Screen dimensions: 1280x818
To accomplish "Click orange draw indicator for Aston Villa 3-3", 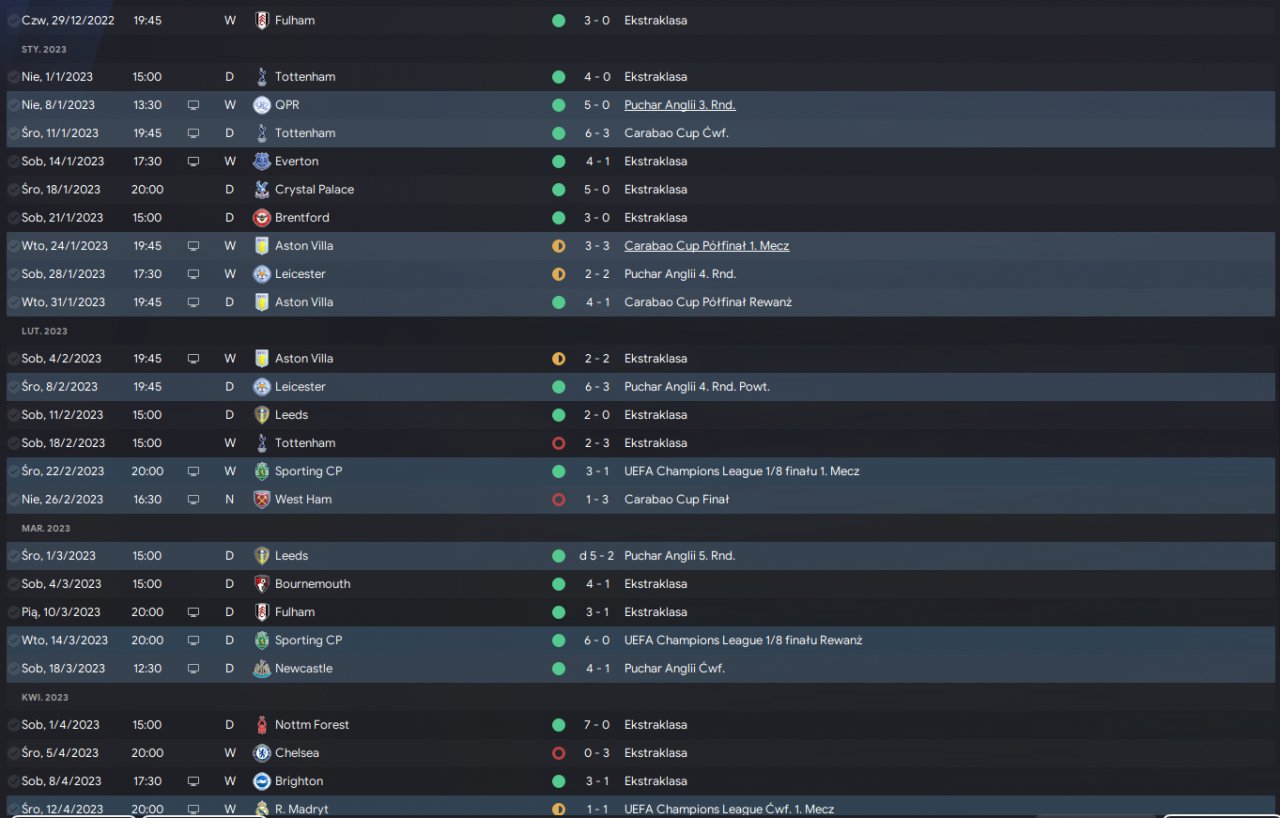I will tap(559, 246).
